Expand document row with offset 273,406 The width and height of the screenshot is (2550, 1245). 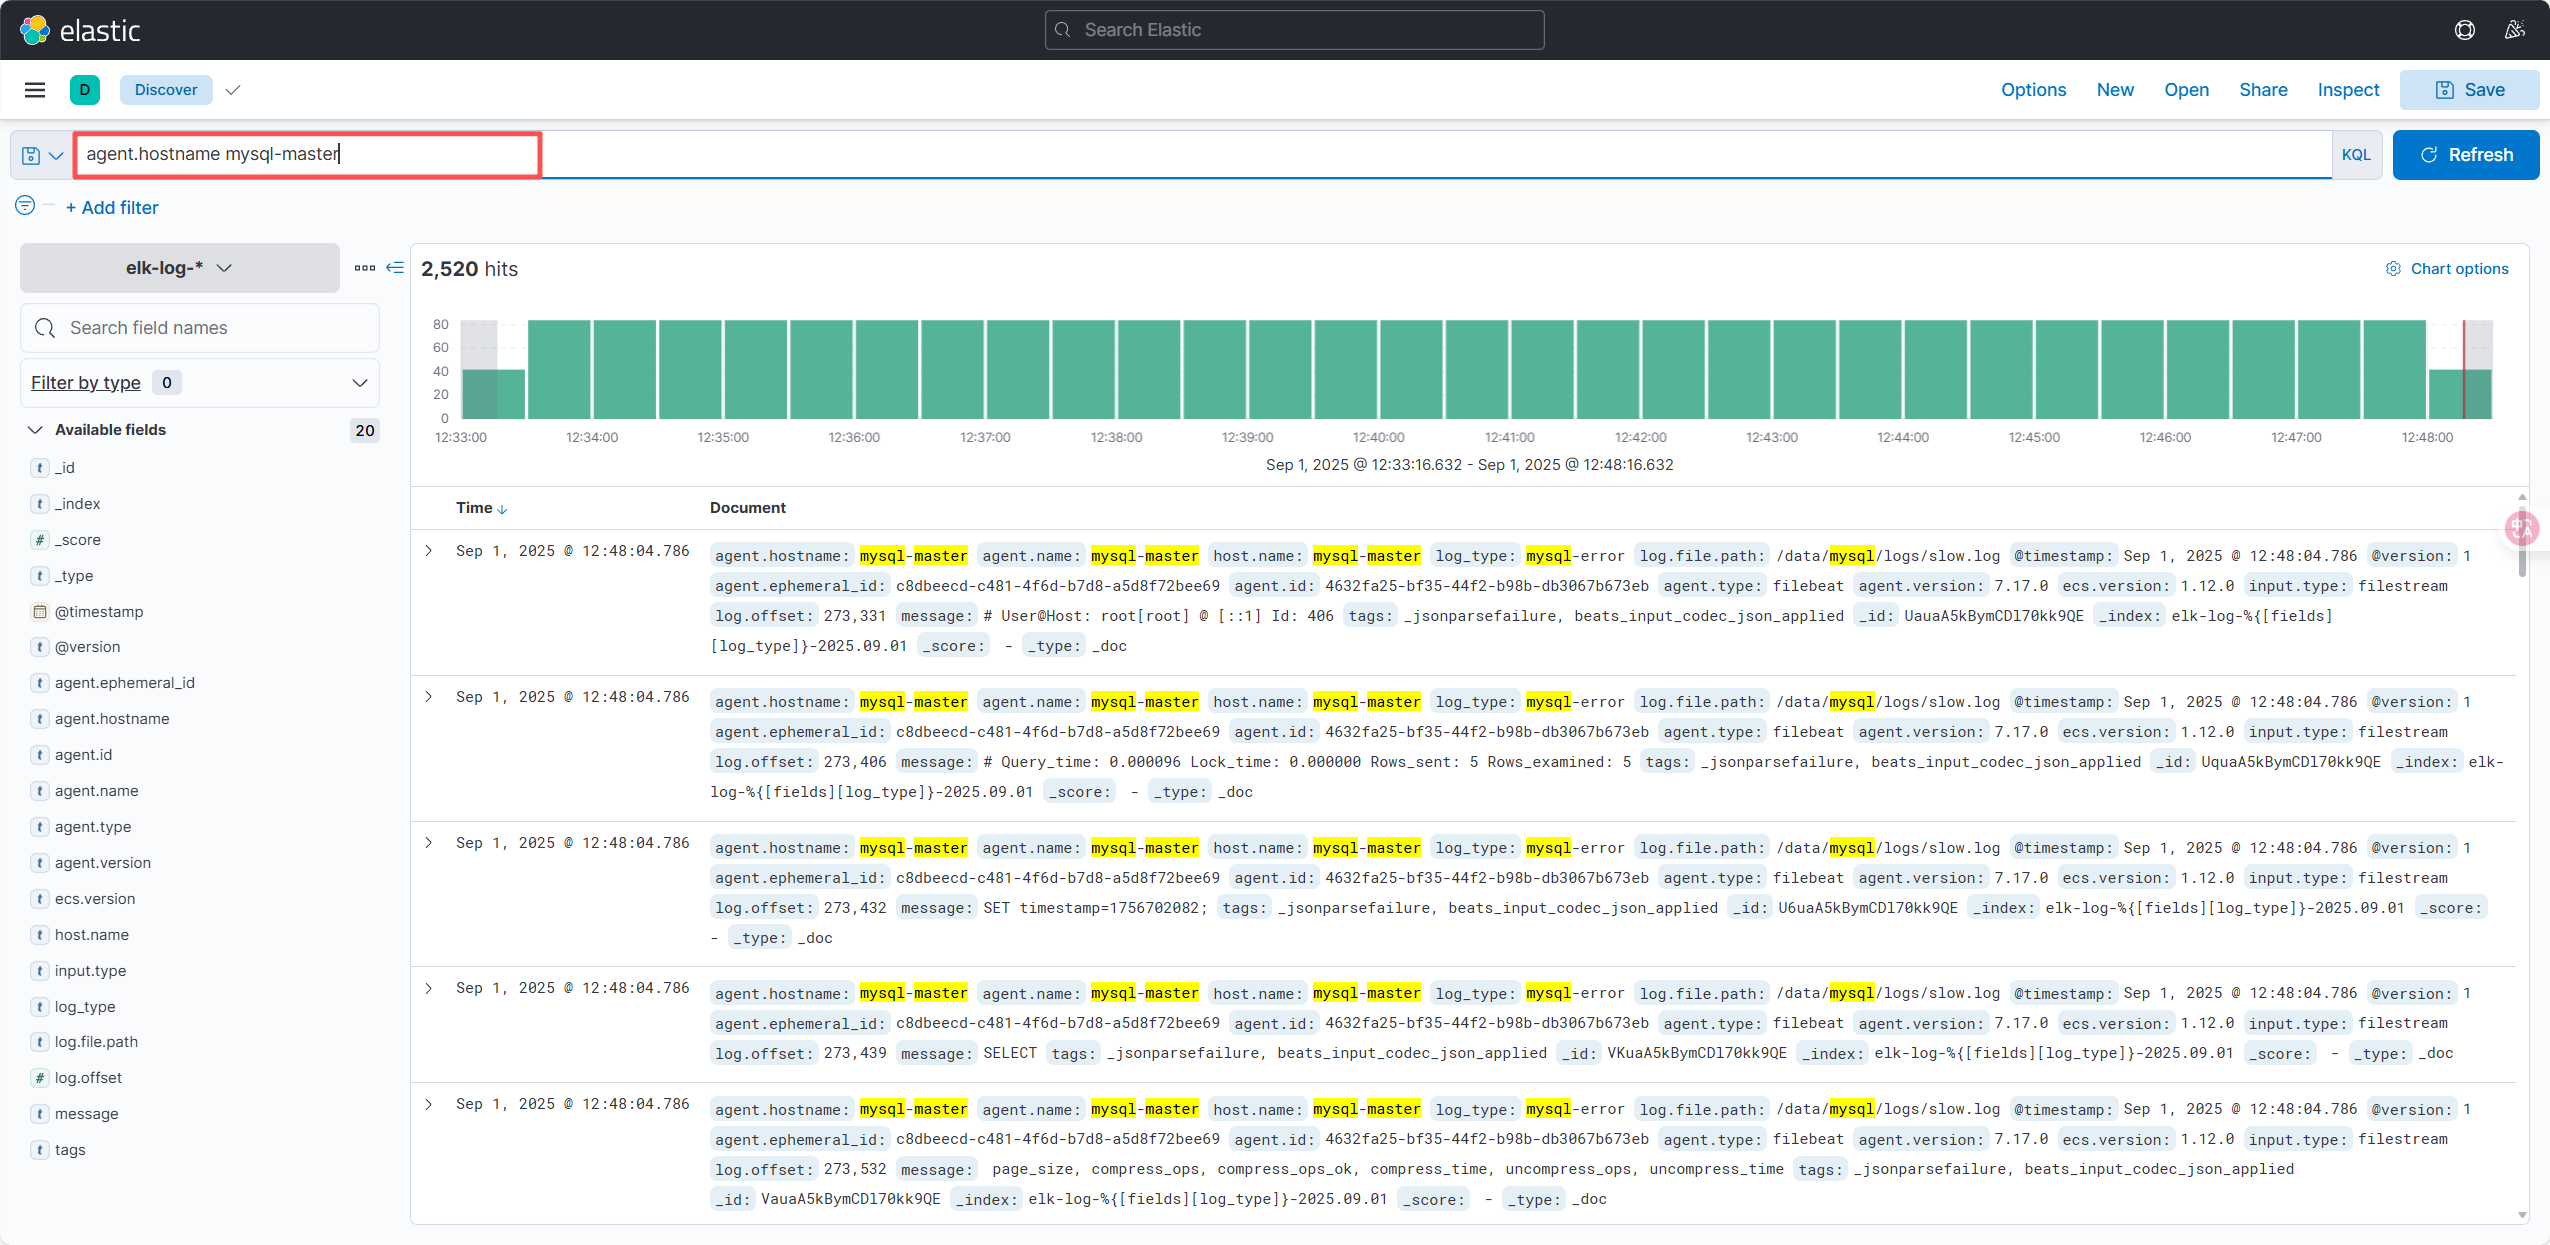429,697
